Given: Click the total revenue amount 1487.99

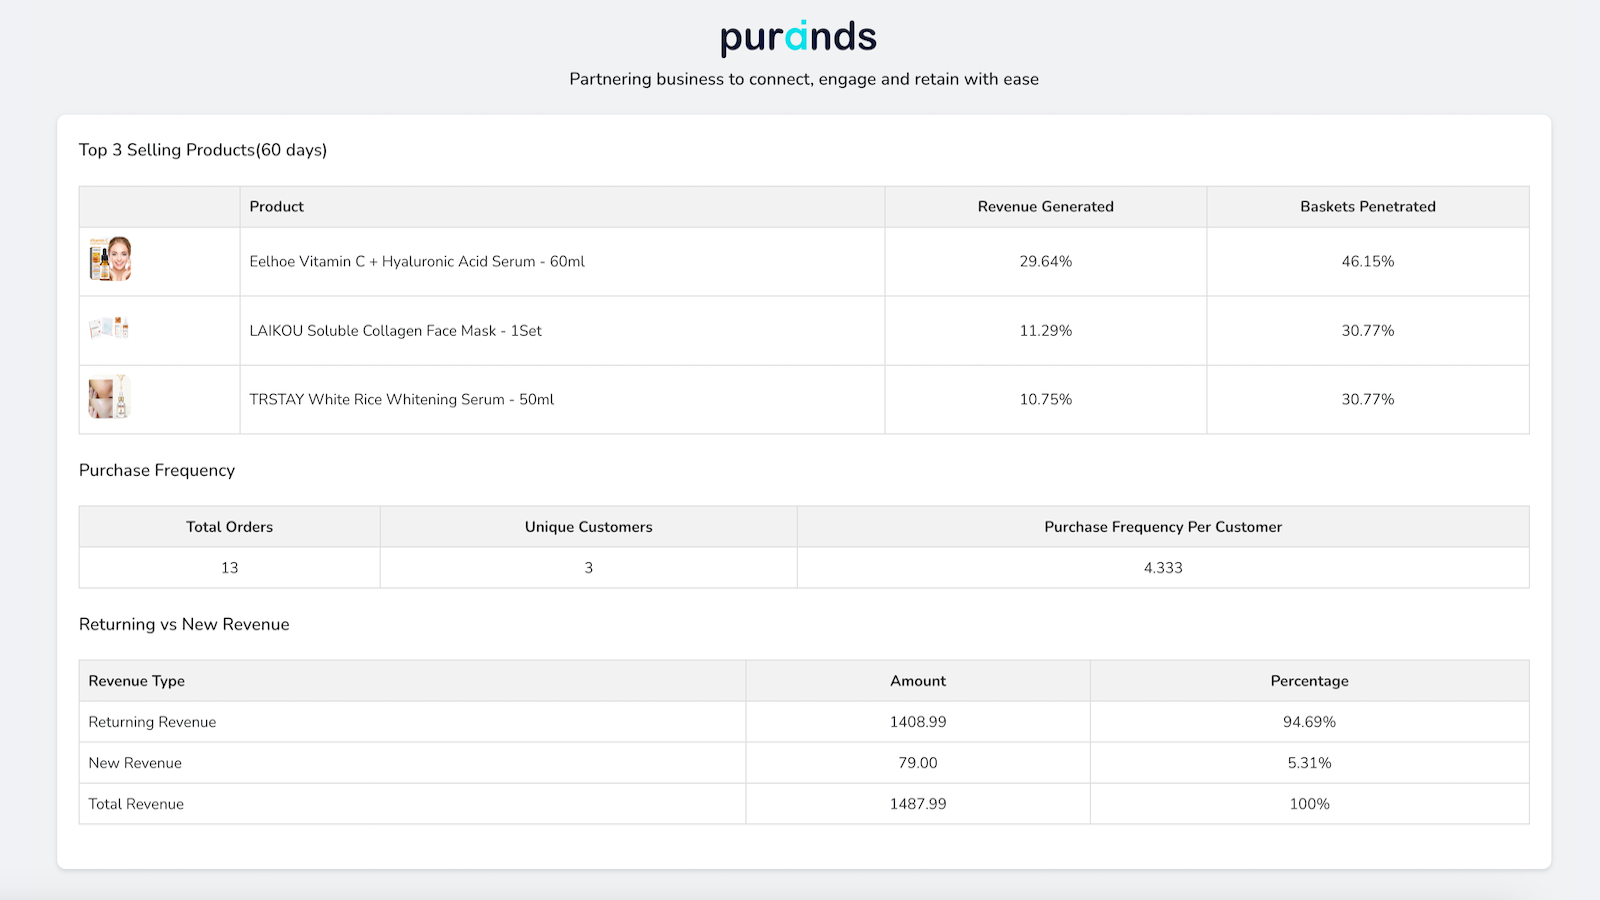Looking at the screenshot, I should pos(918,804).
